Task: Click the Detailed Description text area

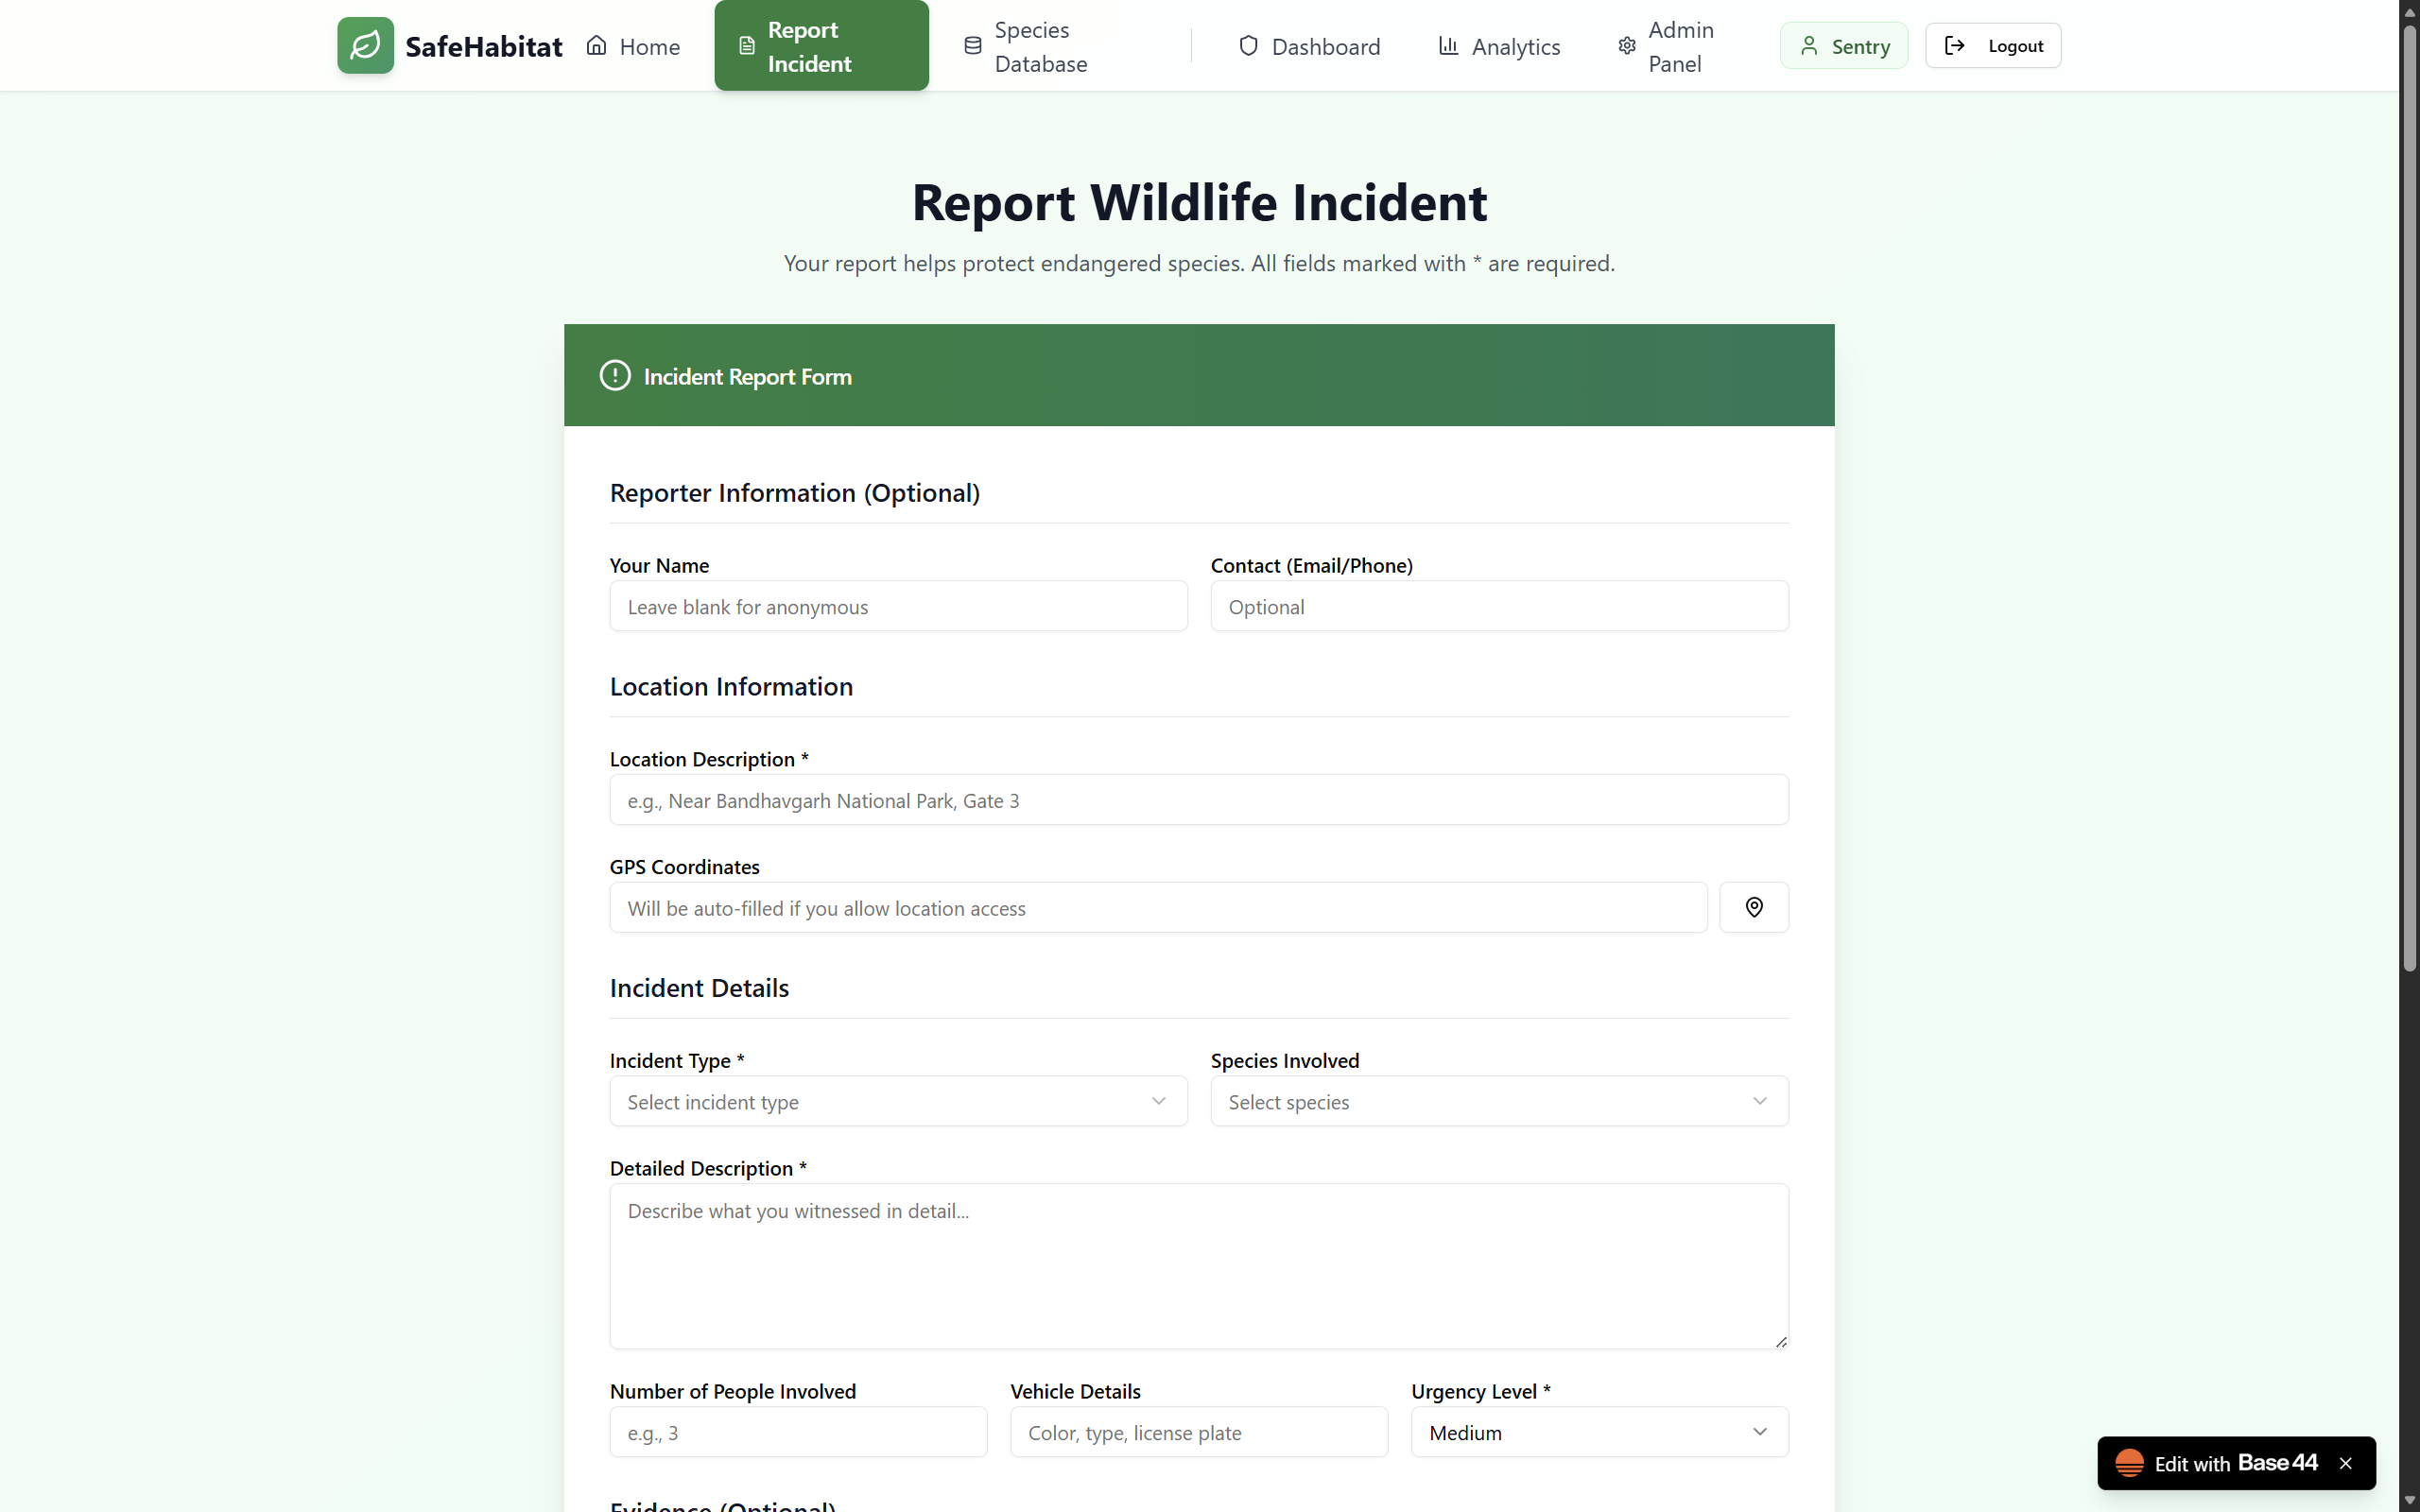Action: (x=1198, y=1266)
